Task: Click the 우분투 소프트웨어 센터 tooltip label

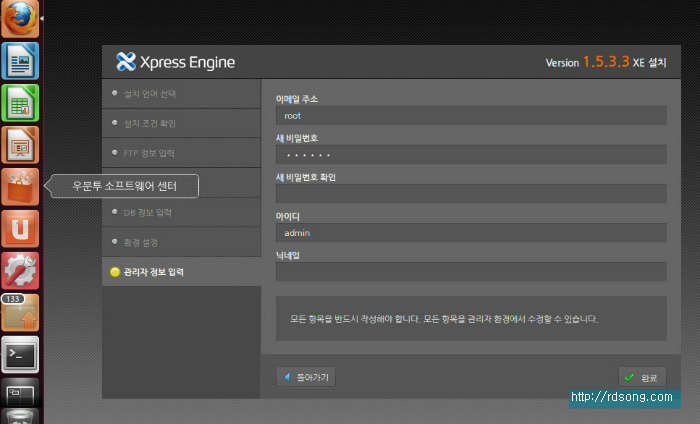Action: pyautogui.click(x=125, y=186)
